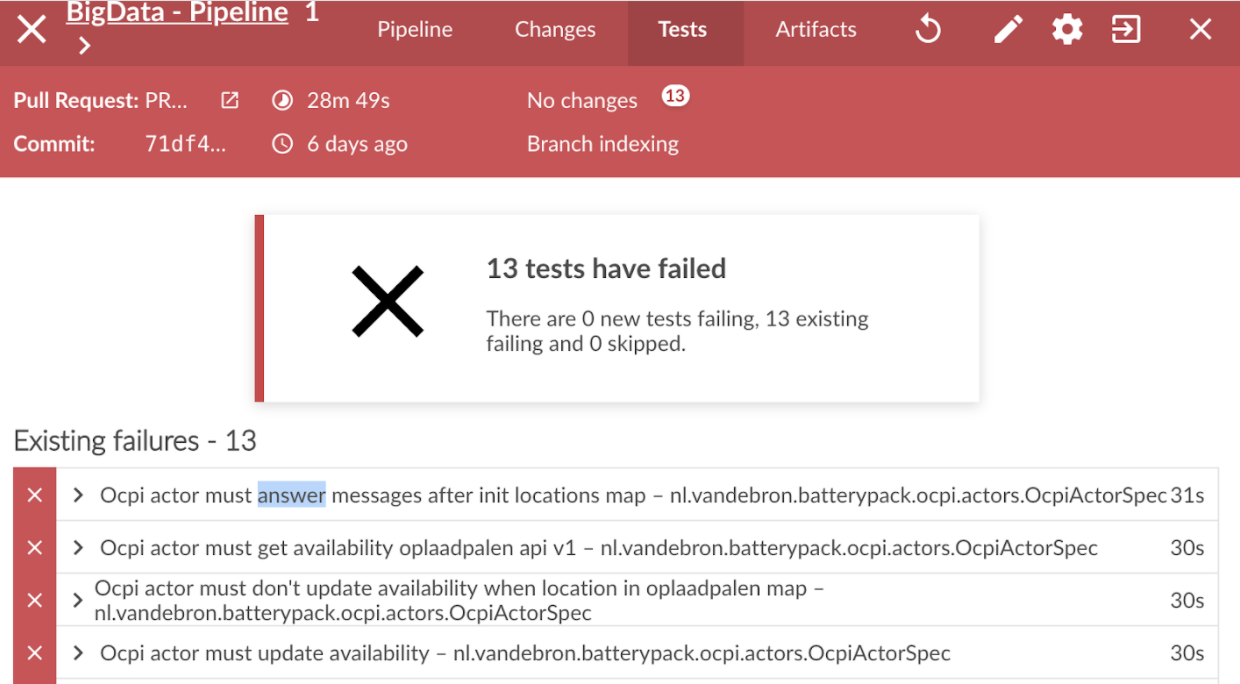This screenshot has width=1240, height=684.
Task: Open pipeline configuration gear icon
Action: (x=1067, y=30)
